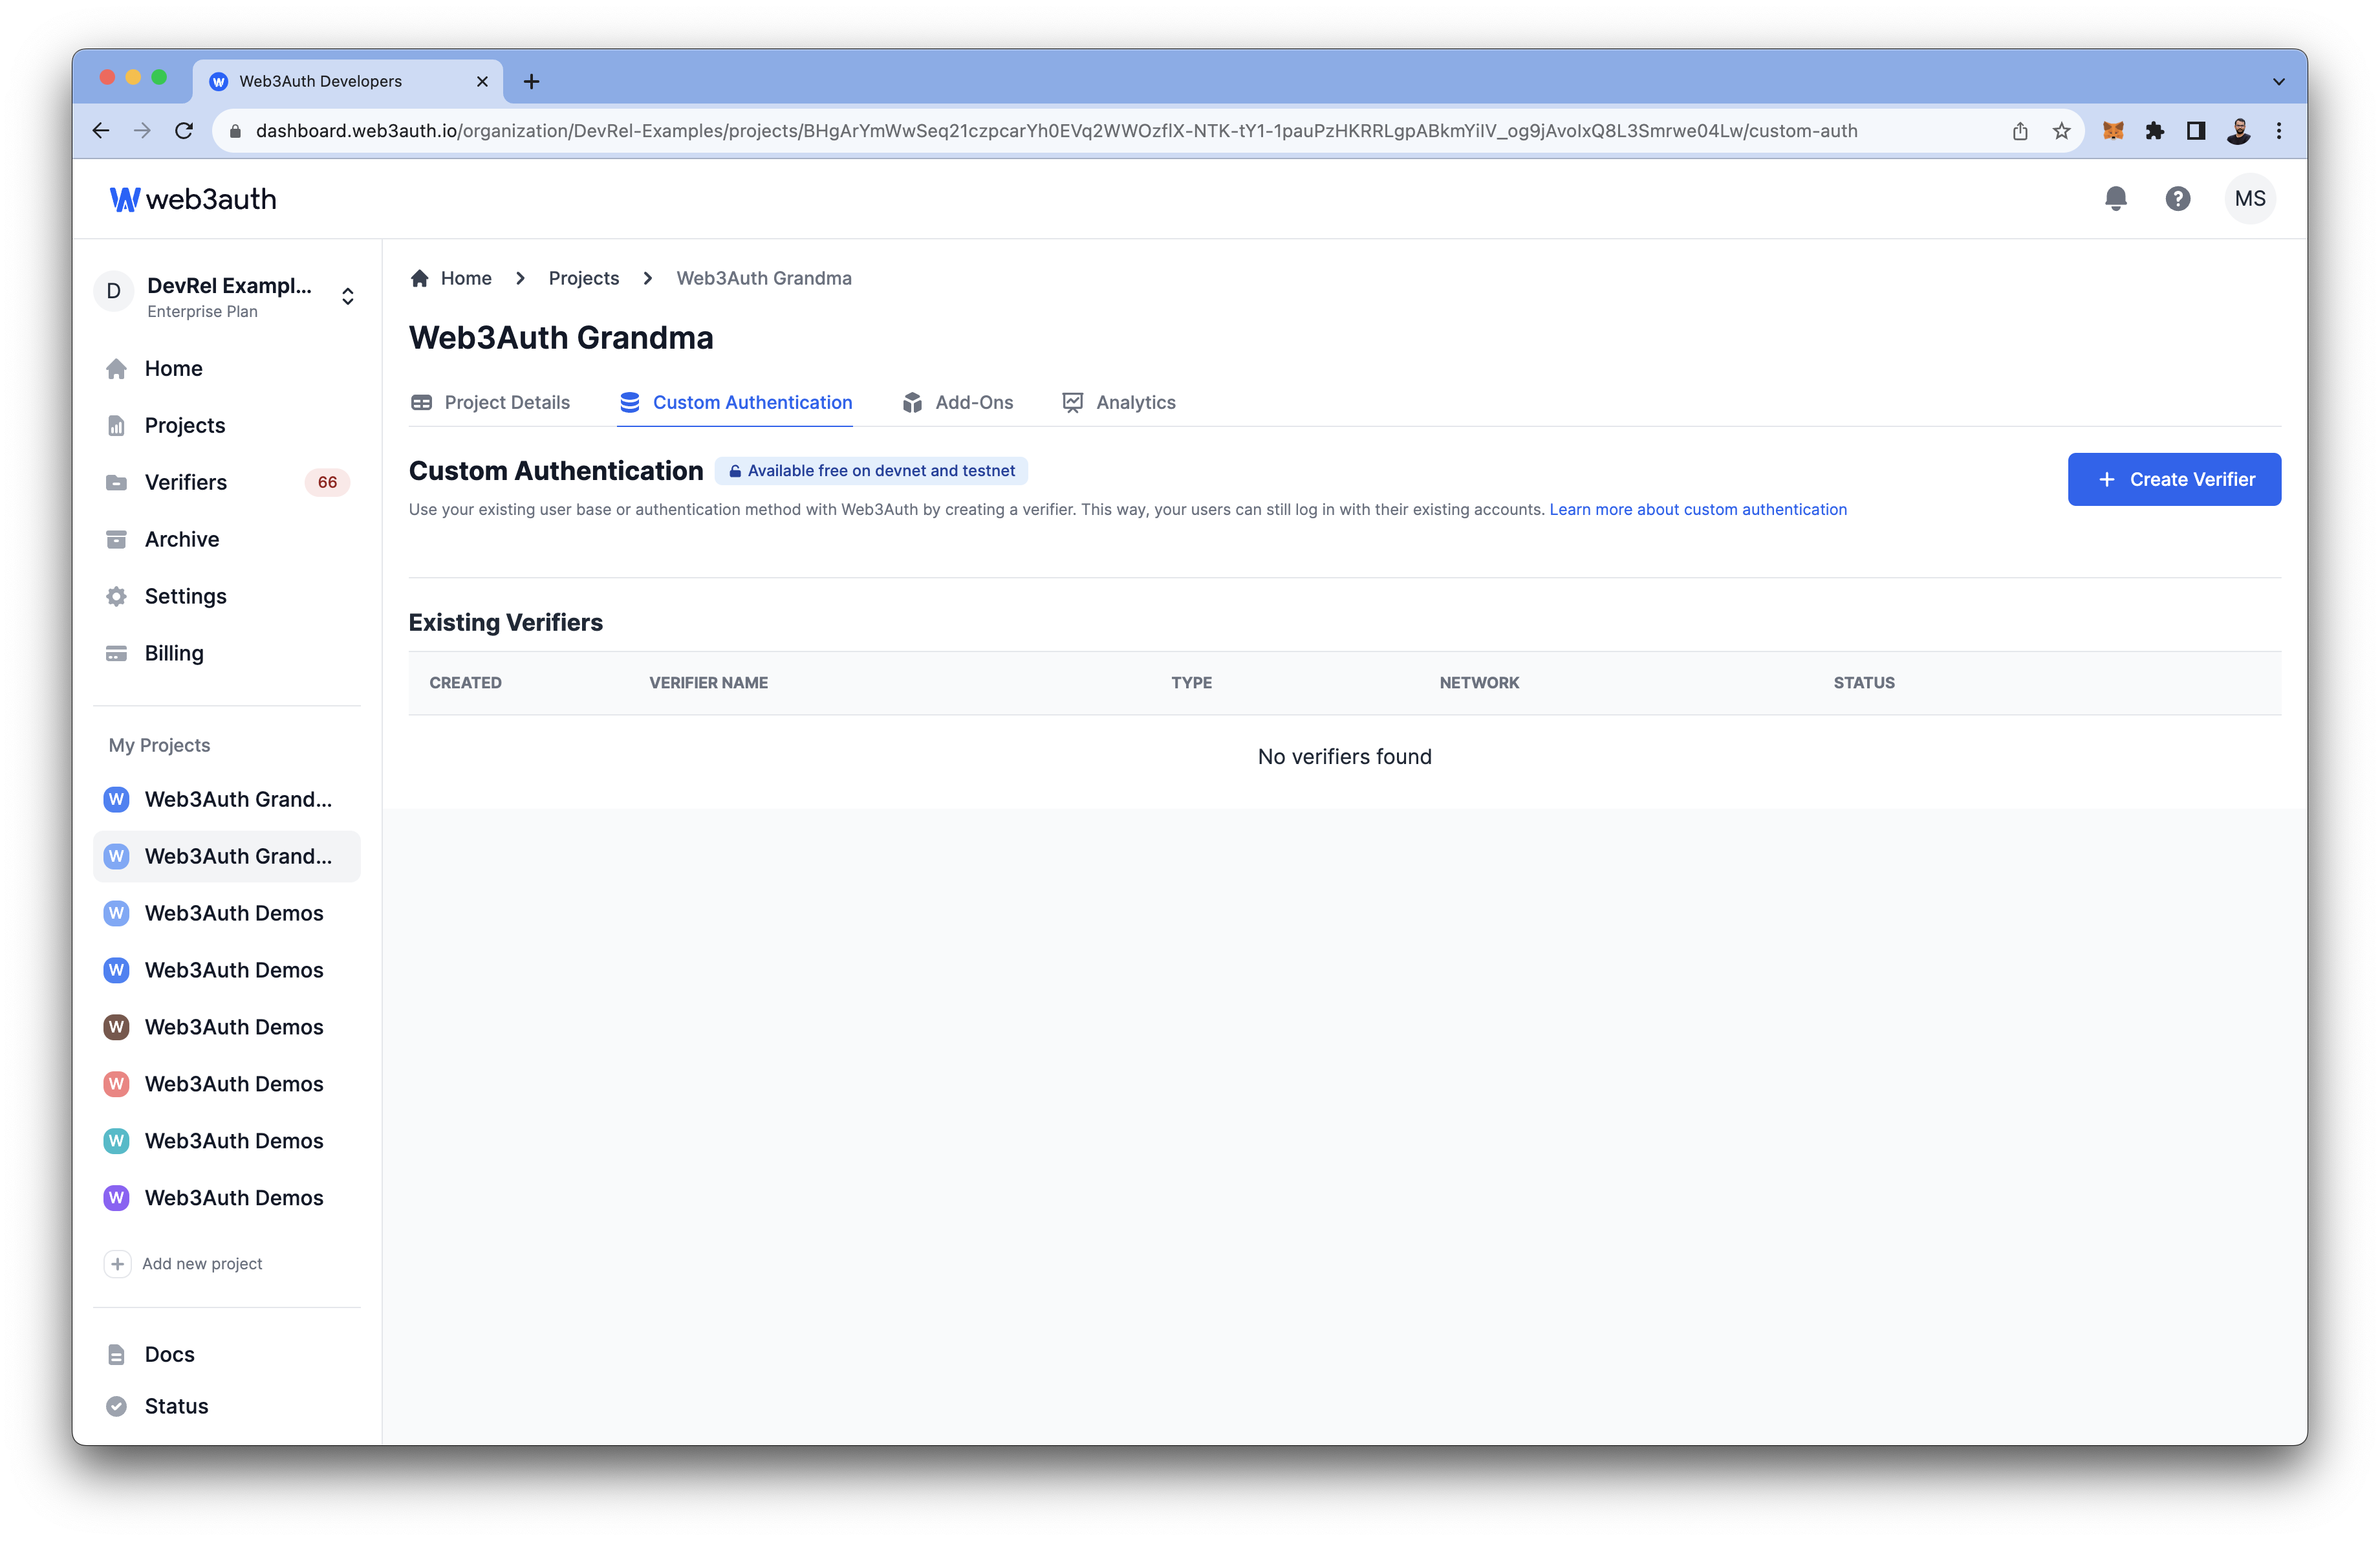Click Create Verifier button
This screenshot has height=1541, width=2380.
pos(2174,479)
